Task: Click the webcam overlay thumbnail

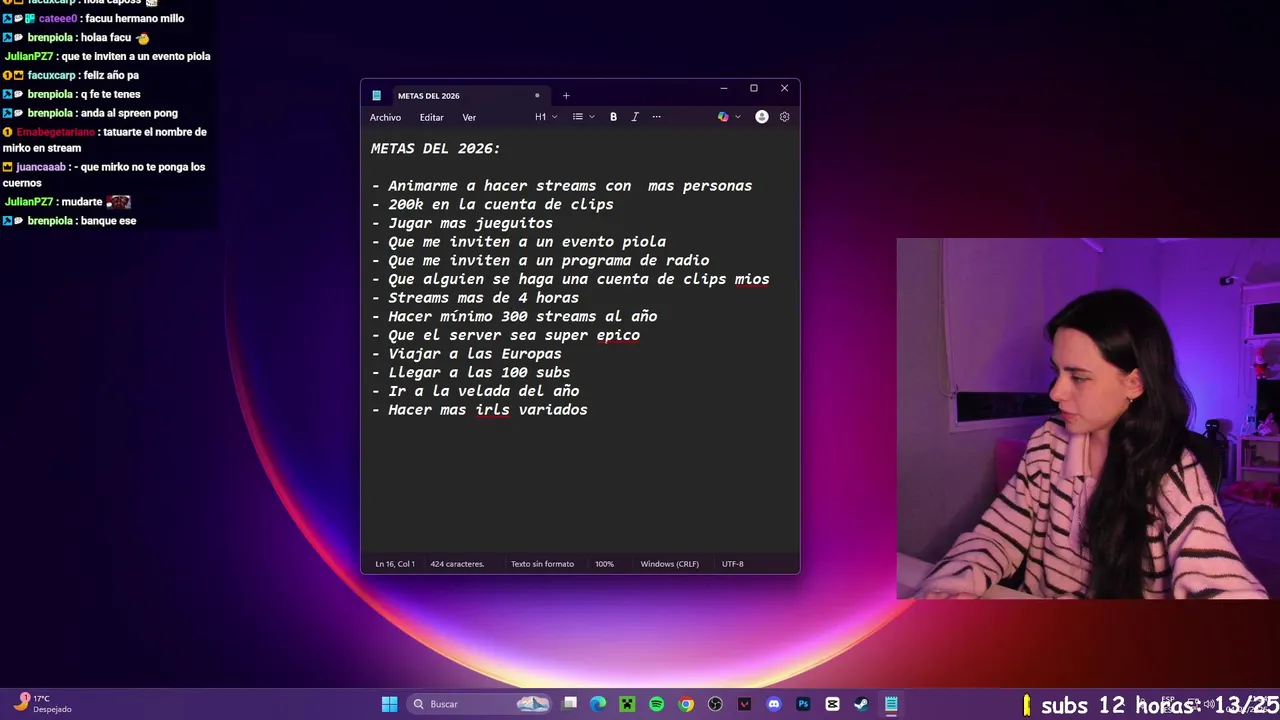Action: [x=1088, y=418]
